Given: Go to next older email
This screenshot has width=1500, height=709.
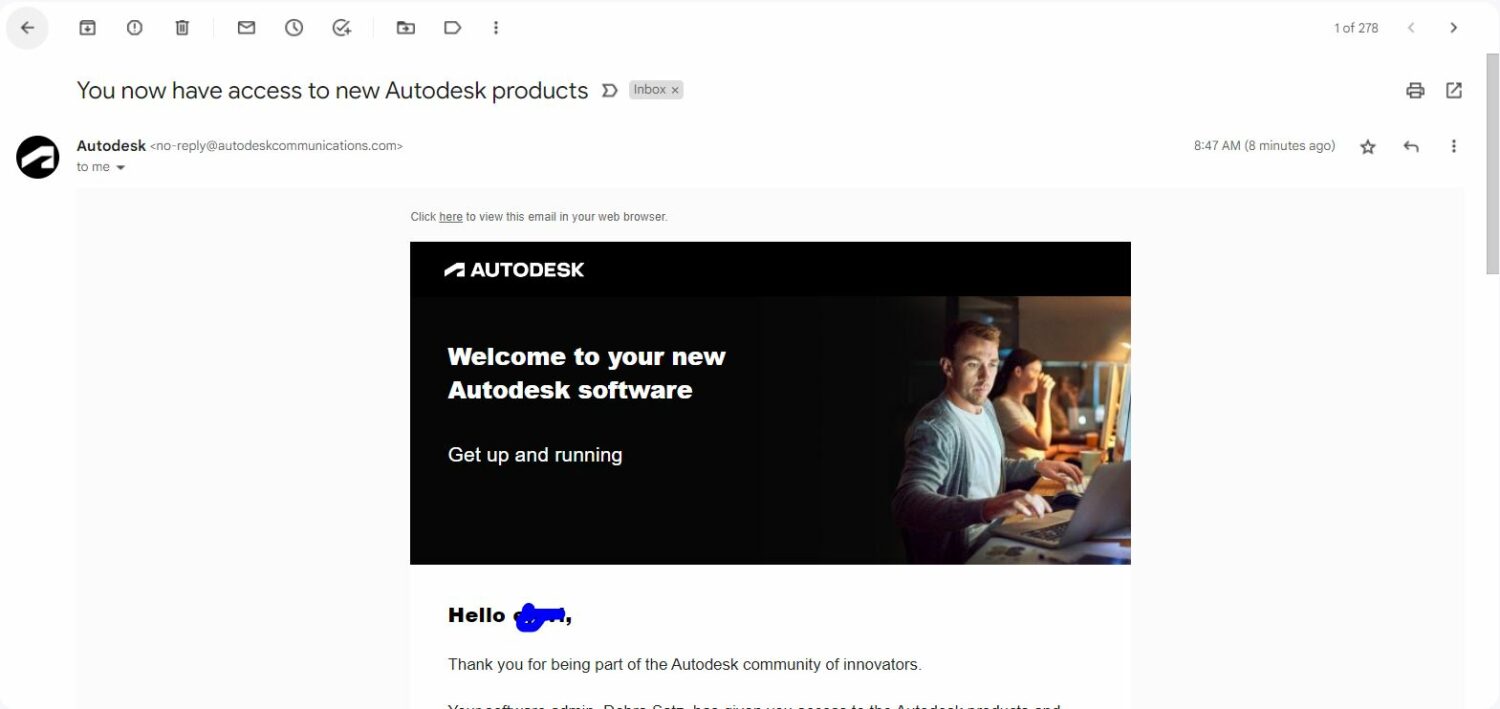Looking at the screenshot, I should tap(1454, 28).
